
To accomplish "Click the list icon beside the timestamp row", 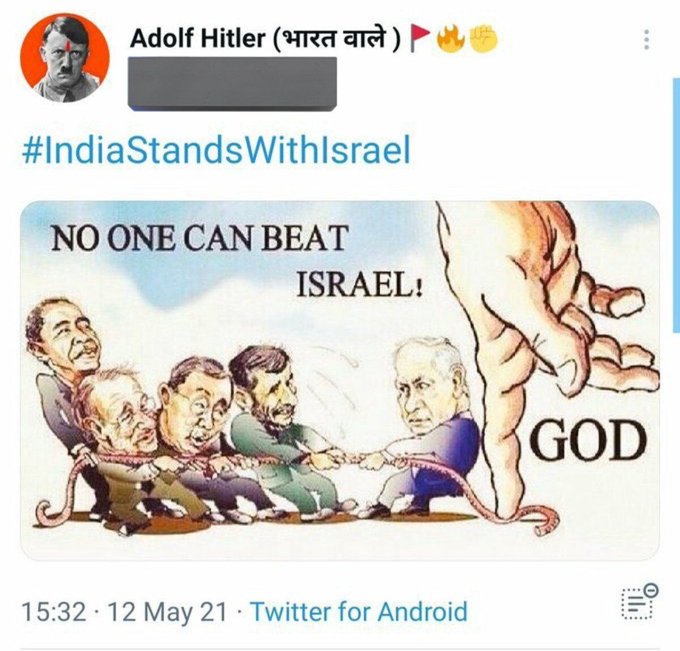I will [x=640, y=602].
